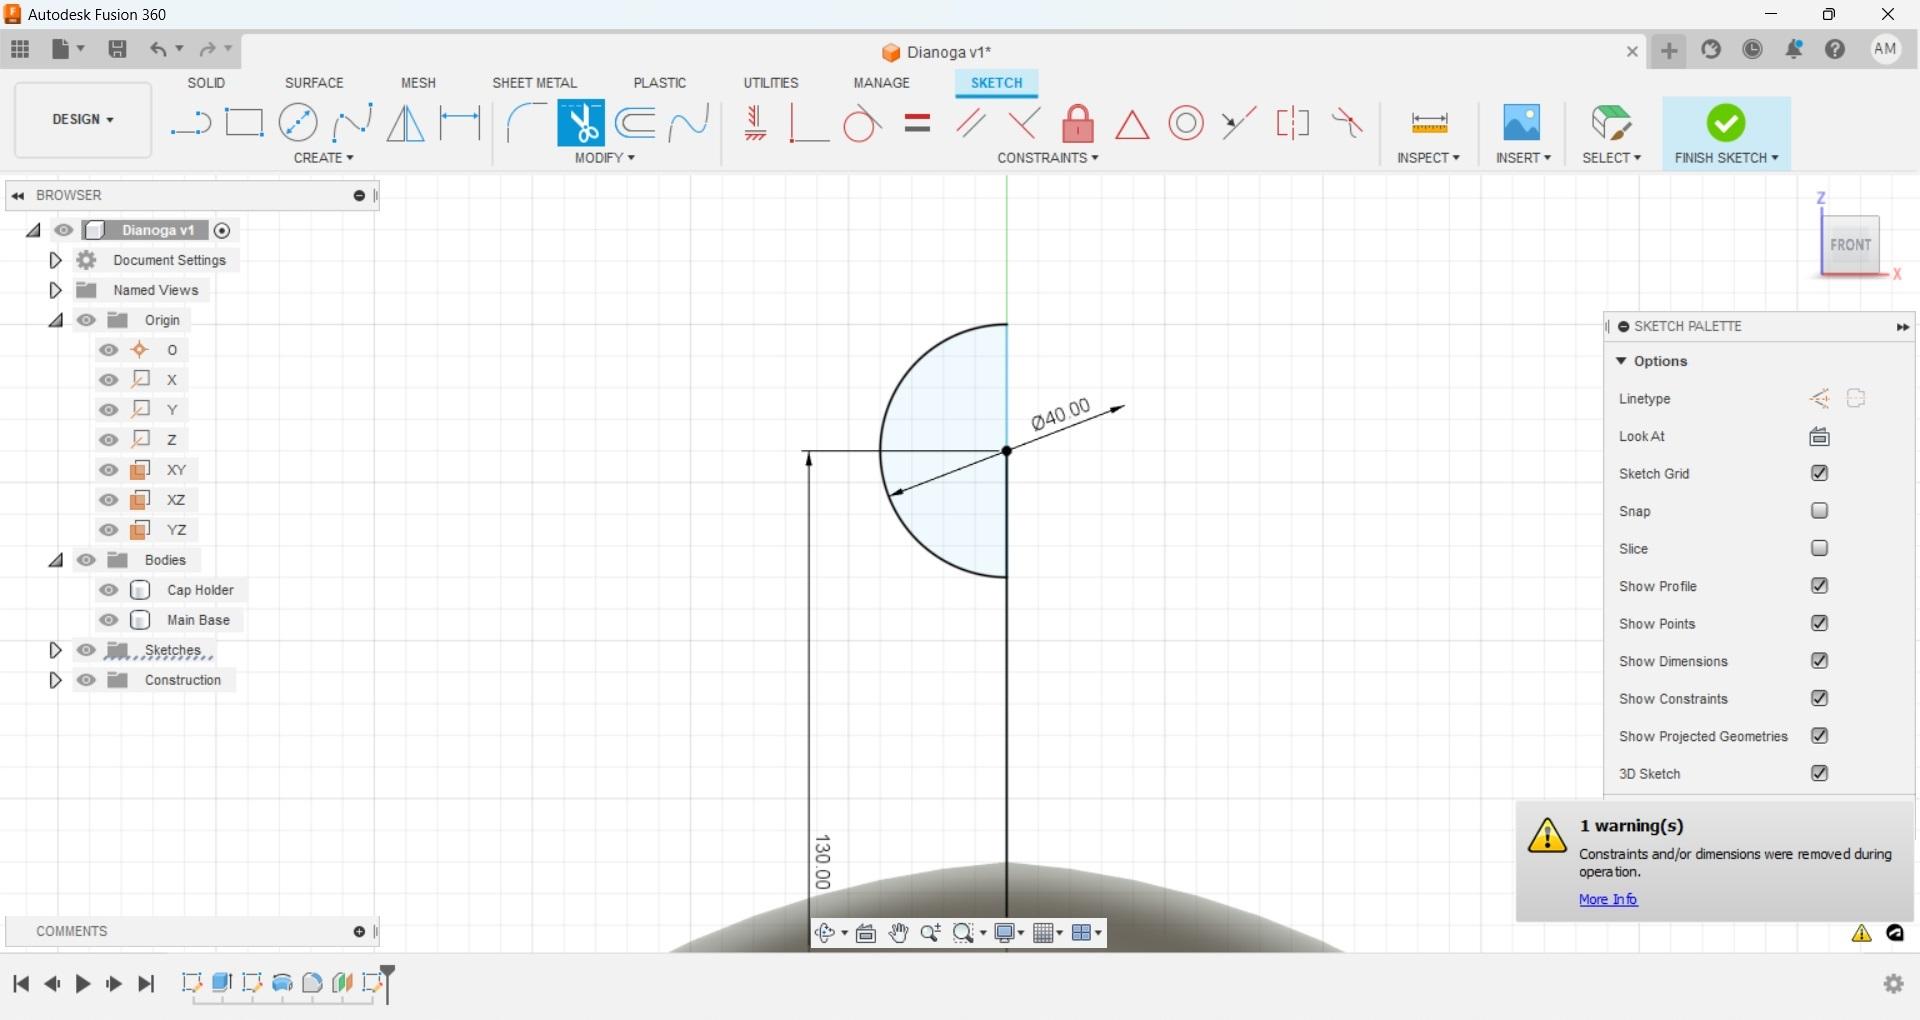Click the Look At button in palette
This screenshot has height=1020, width=1920.
point(1820,436)
